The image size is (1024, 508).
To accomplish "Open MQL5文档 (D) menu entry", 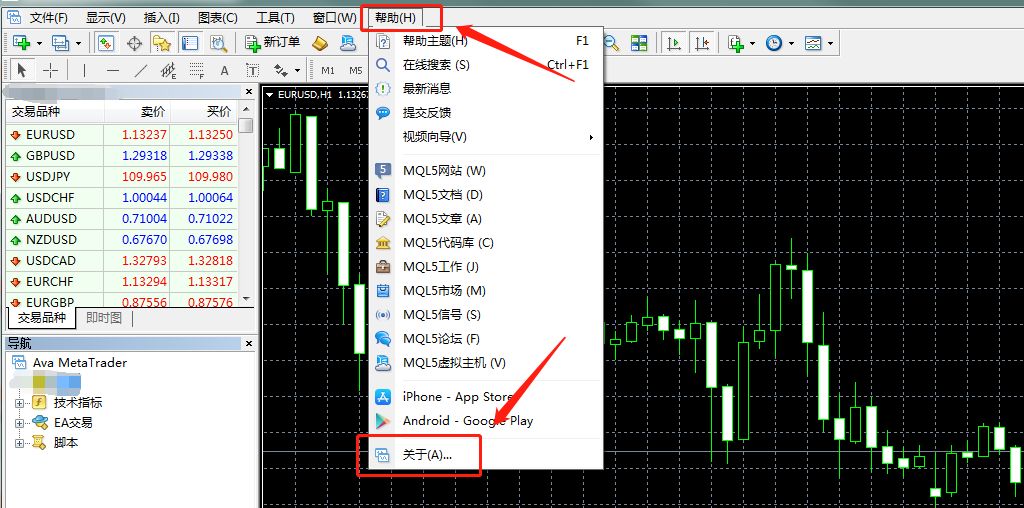I will coord(485,195).
